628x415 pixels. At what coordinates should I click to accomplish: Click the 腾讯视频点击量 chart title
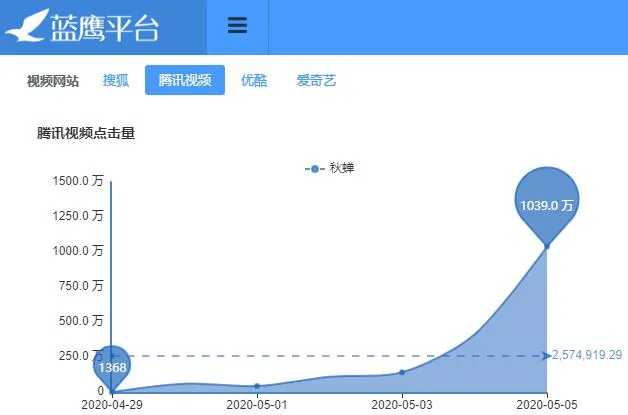click(x=86, y=133)
